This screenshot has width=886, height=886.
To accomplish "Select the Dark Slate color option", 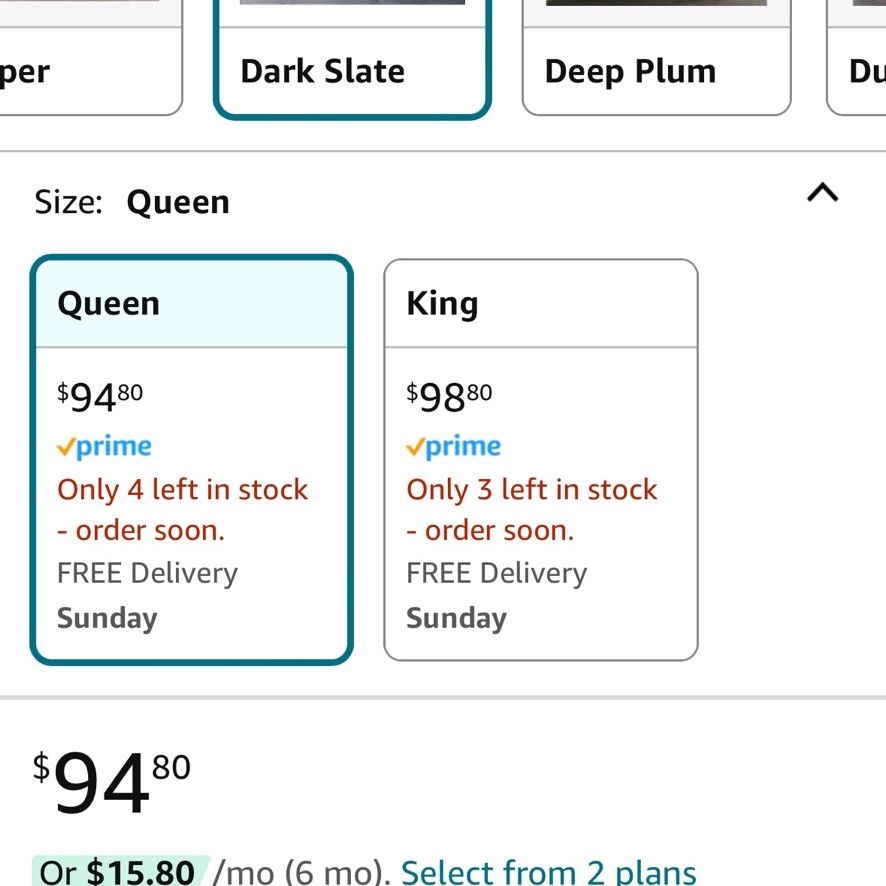I will [352, 57].
